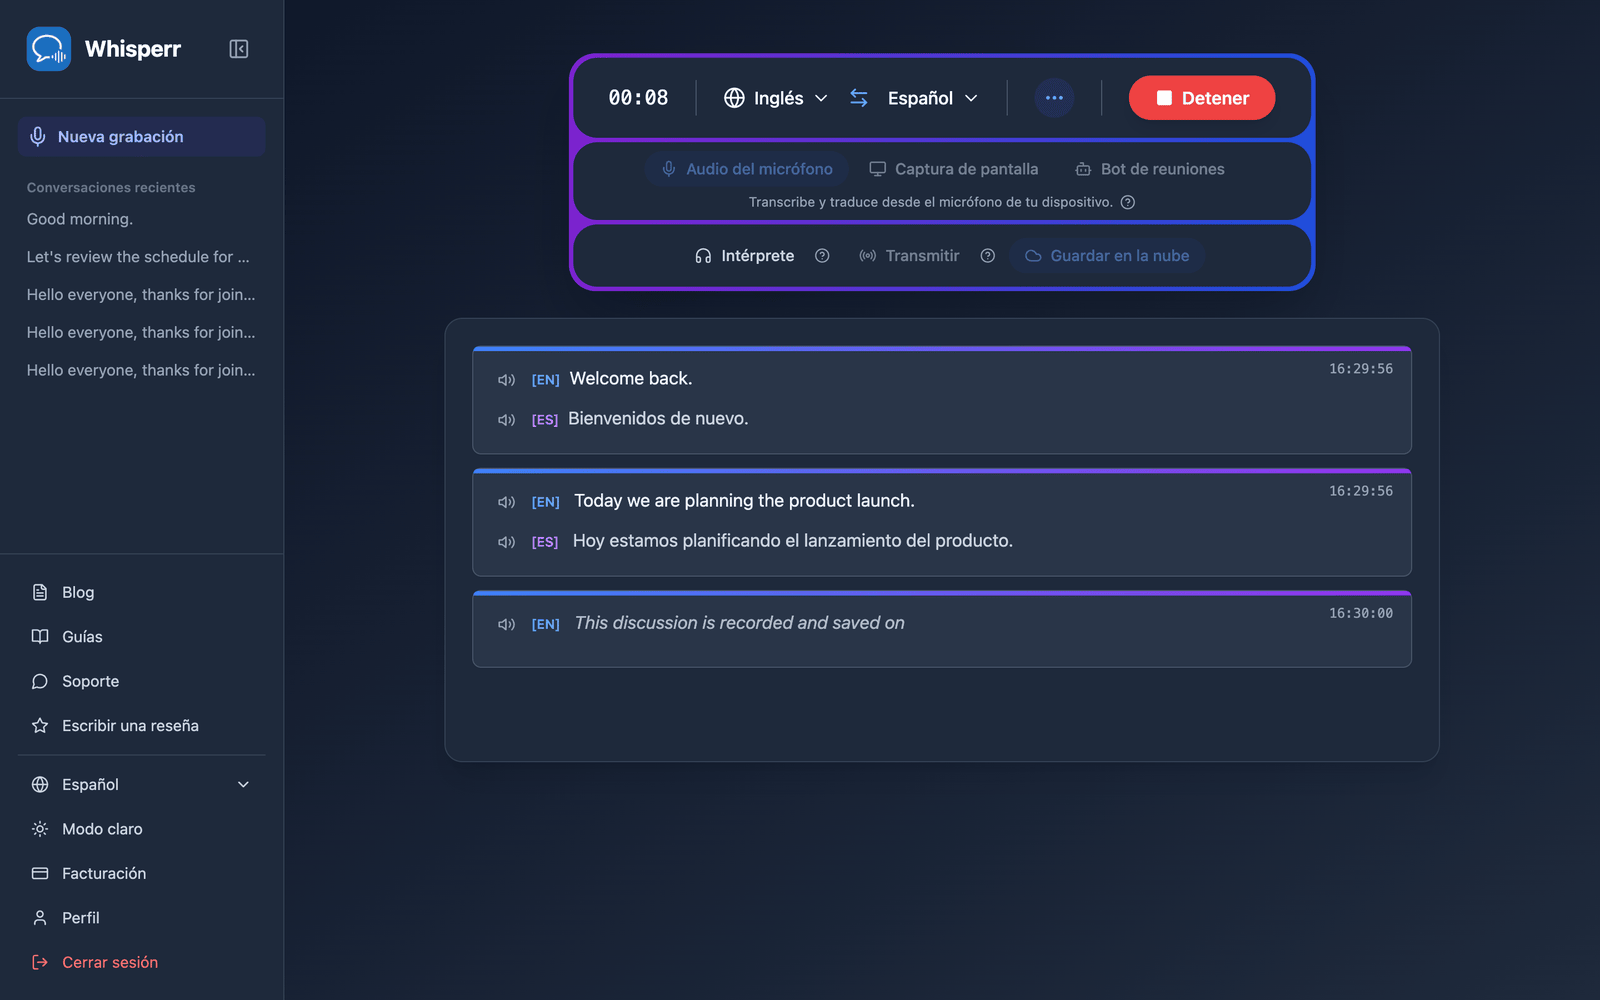Swap source and target languages
The width and height of the screenshot is (1600, 1000).
point(859,98)
